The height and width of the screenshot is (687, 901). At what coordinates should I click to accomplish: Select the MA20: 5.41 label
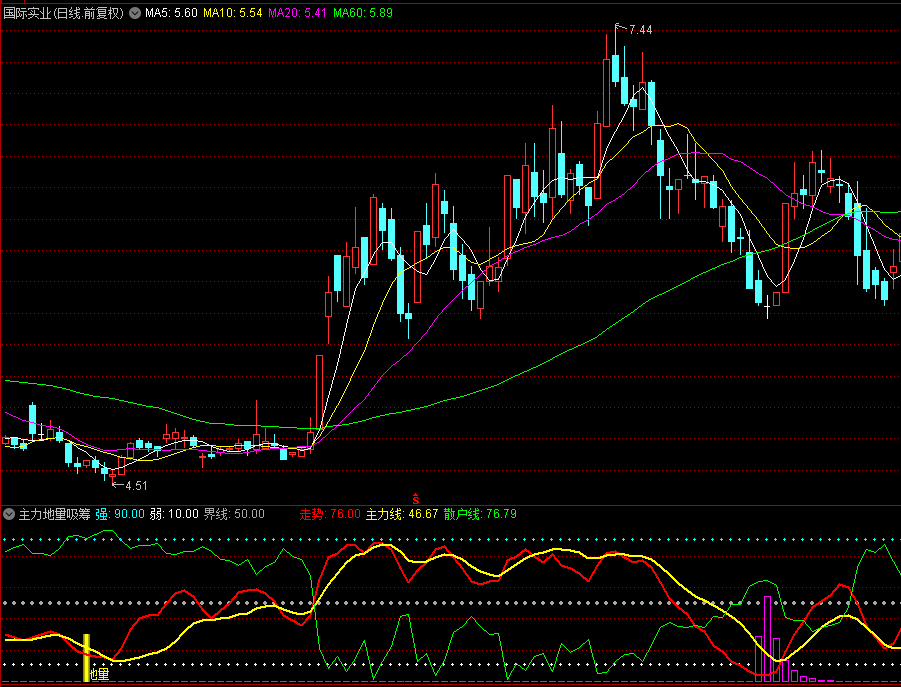click(298, 13)
